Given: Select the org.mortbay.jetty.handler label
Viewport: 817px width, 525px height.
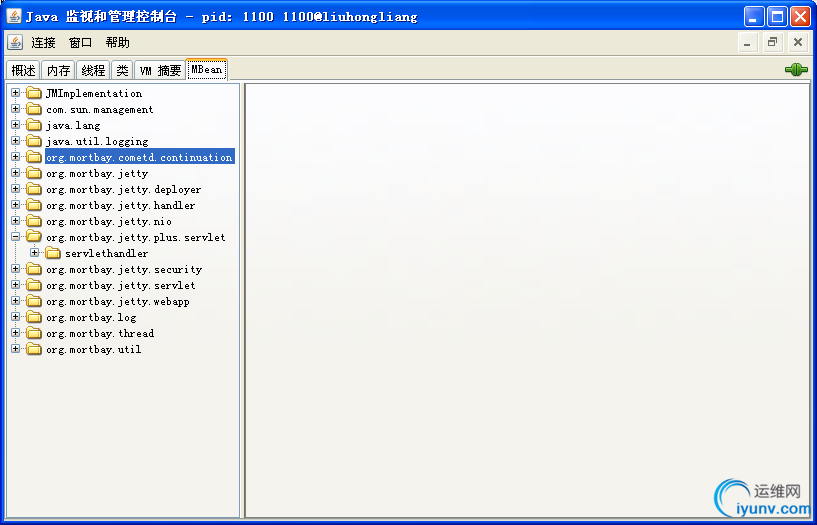Looking at the screenshot, I should (x=120, y=205).
